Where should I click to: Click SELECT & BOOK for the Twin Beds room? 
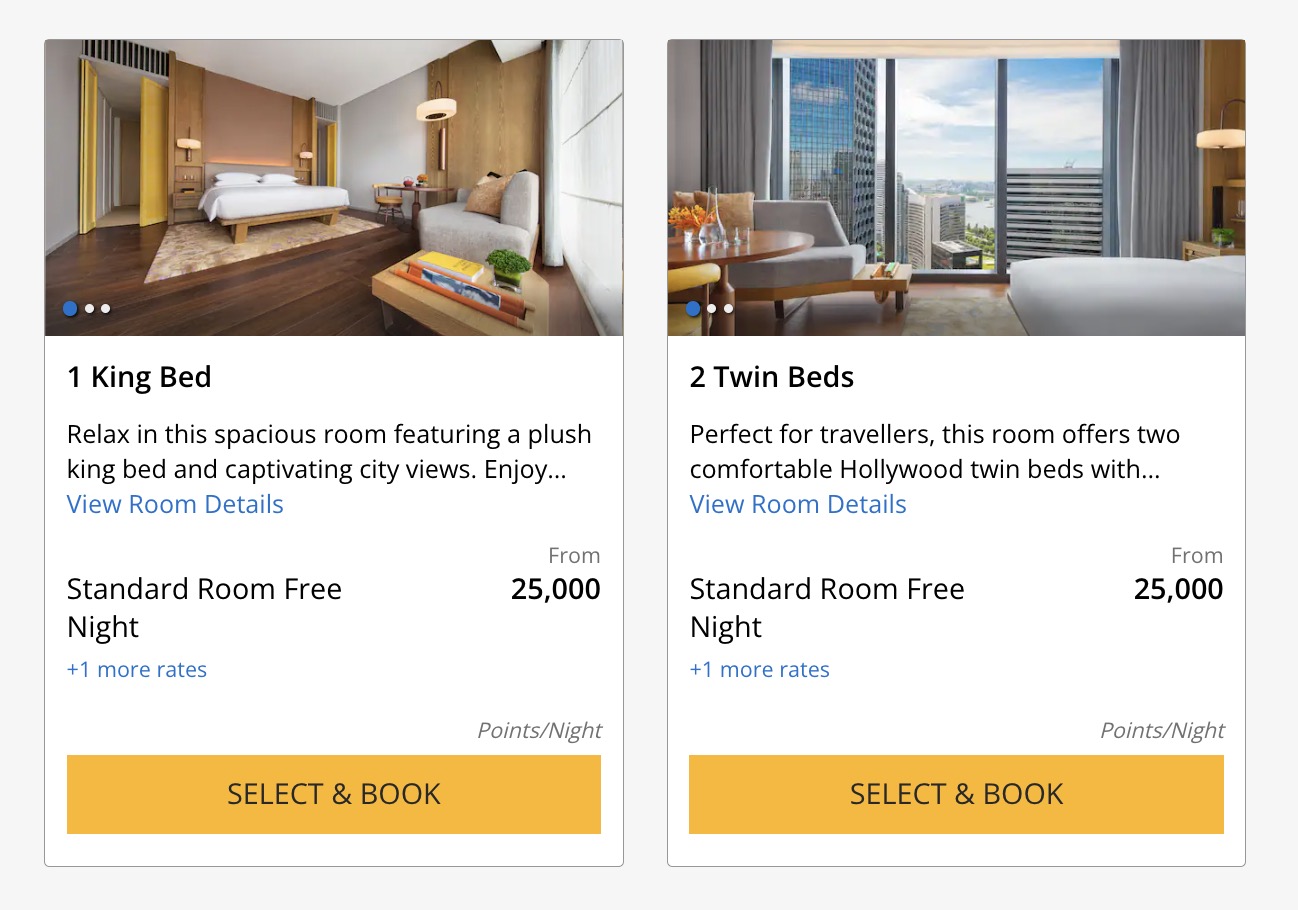click(x=956, y=794)
